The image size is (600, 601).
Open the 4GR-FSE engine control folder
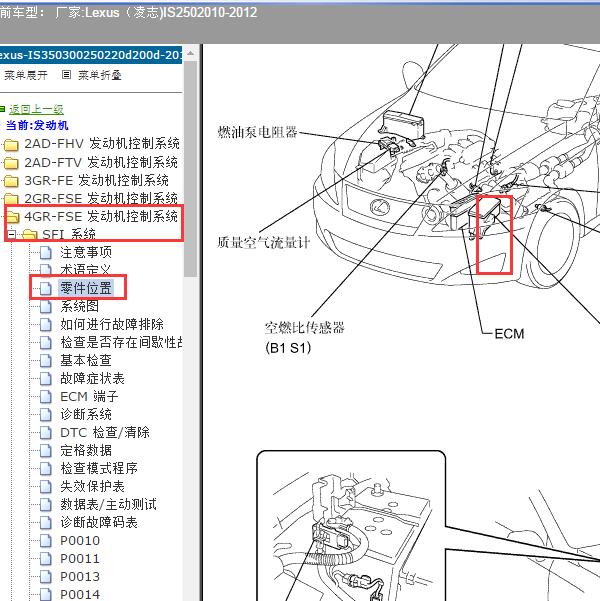tap(101, 217)
